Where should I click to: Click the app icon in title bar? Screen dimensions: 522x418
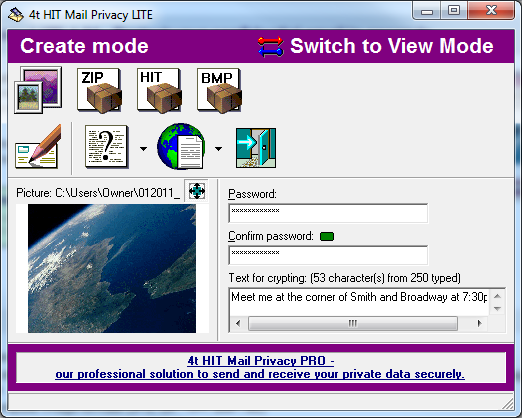point(16,15)
